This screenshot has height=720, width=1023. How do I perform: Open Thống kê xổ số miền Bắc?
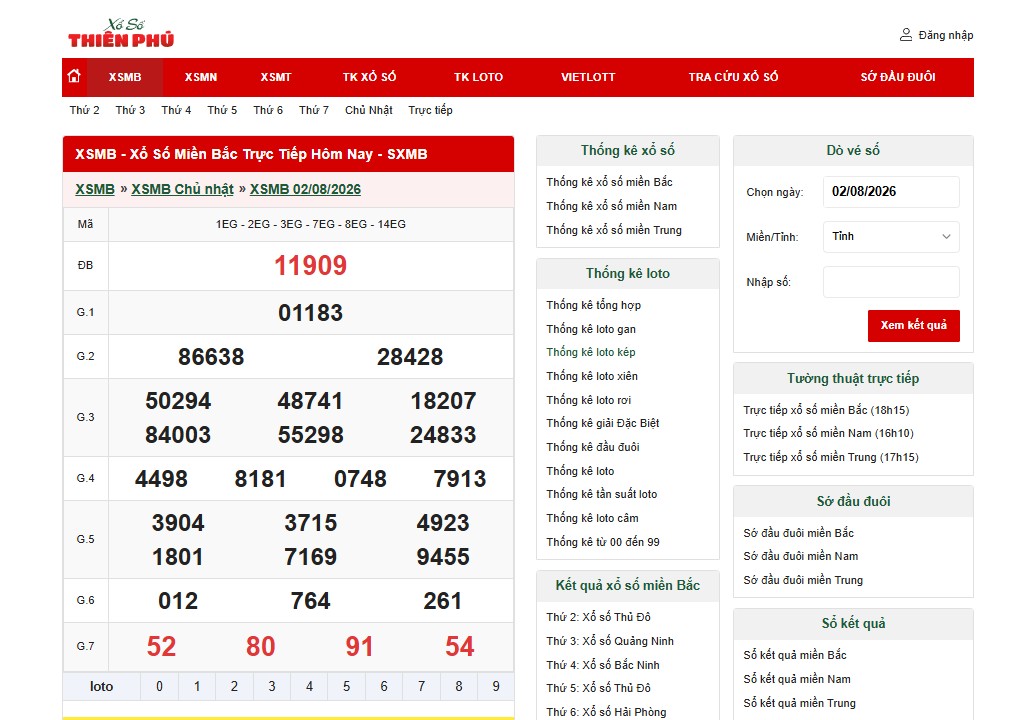[609, 182]
